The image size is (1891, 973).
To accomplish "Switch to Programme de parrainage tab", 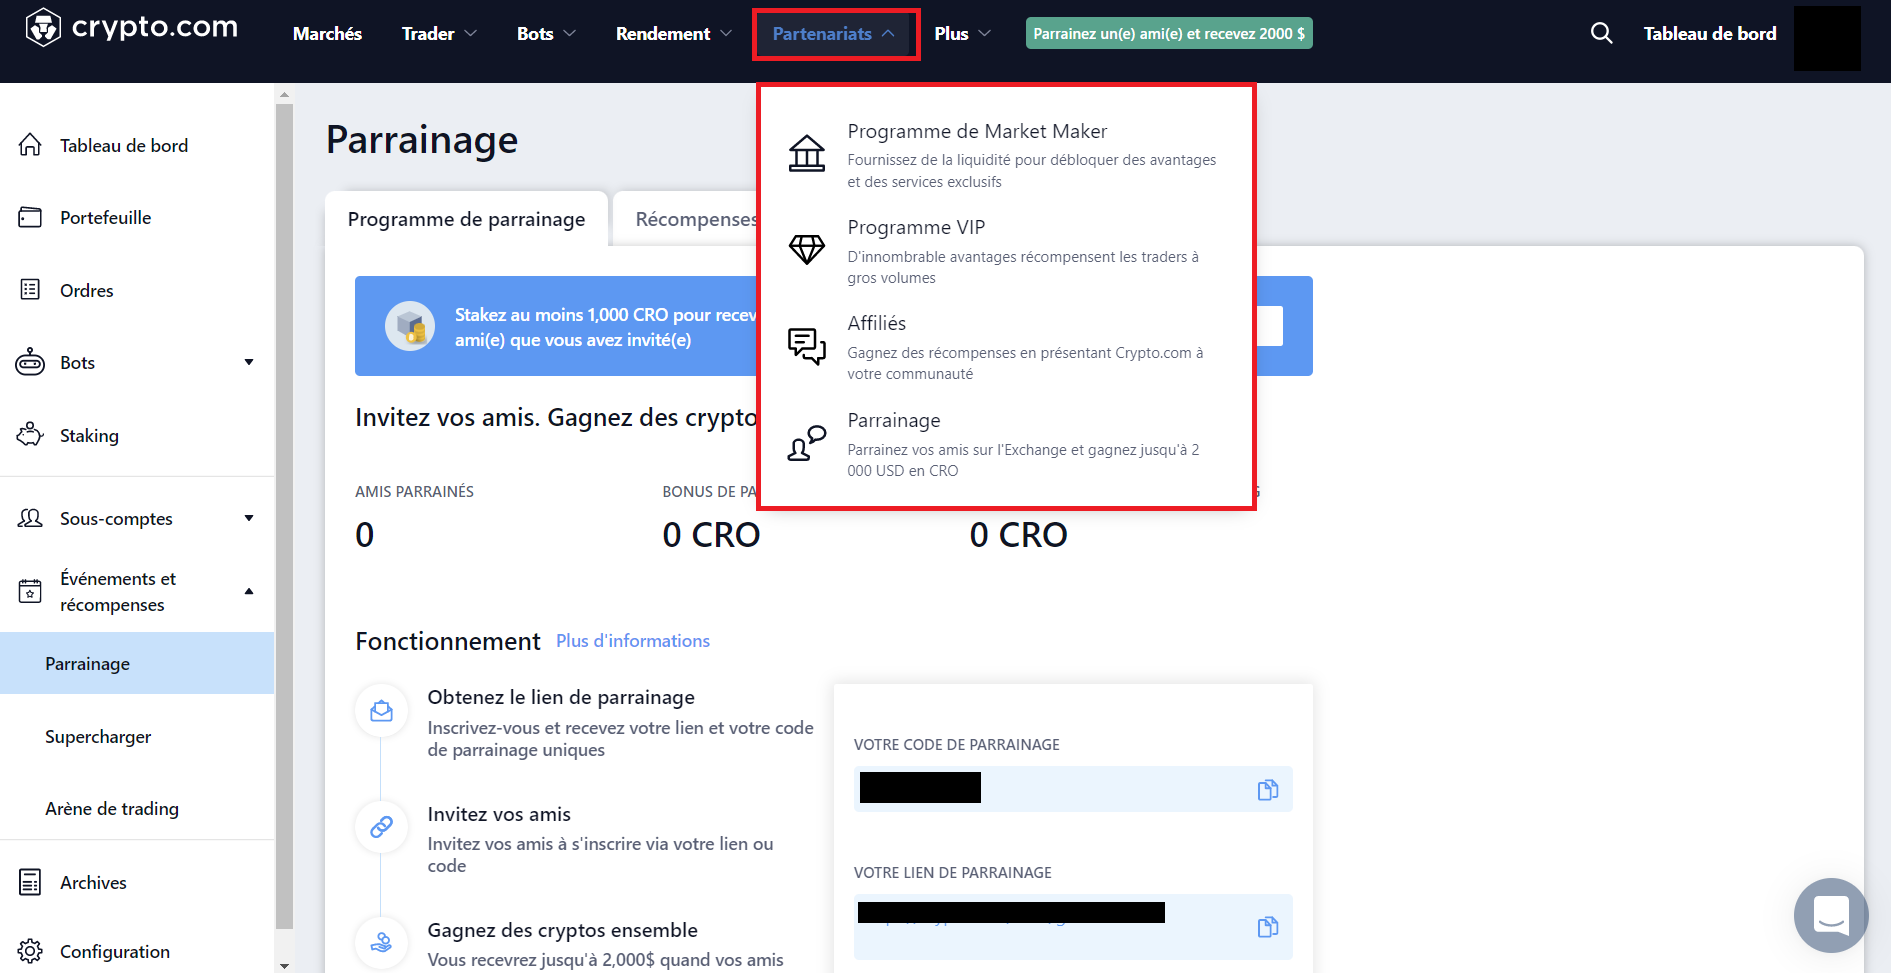I will [466, 219].
